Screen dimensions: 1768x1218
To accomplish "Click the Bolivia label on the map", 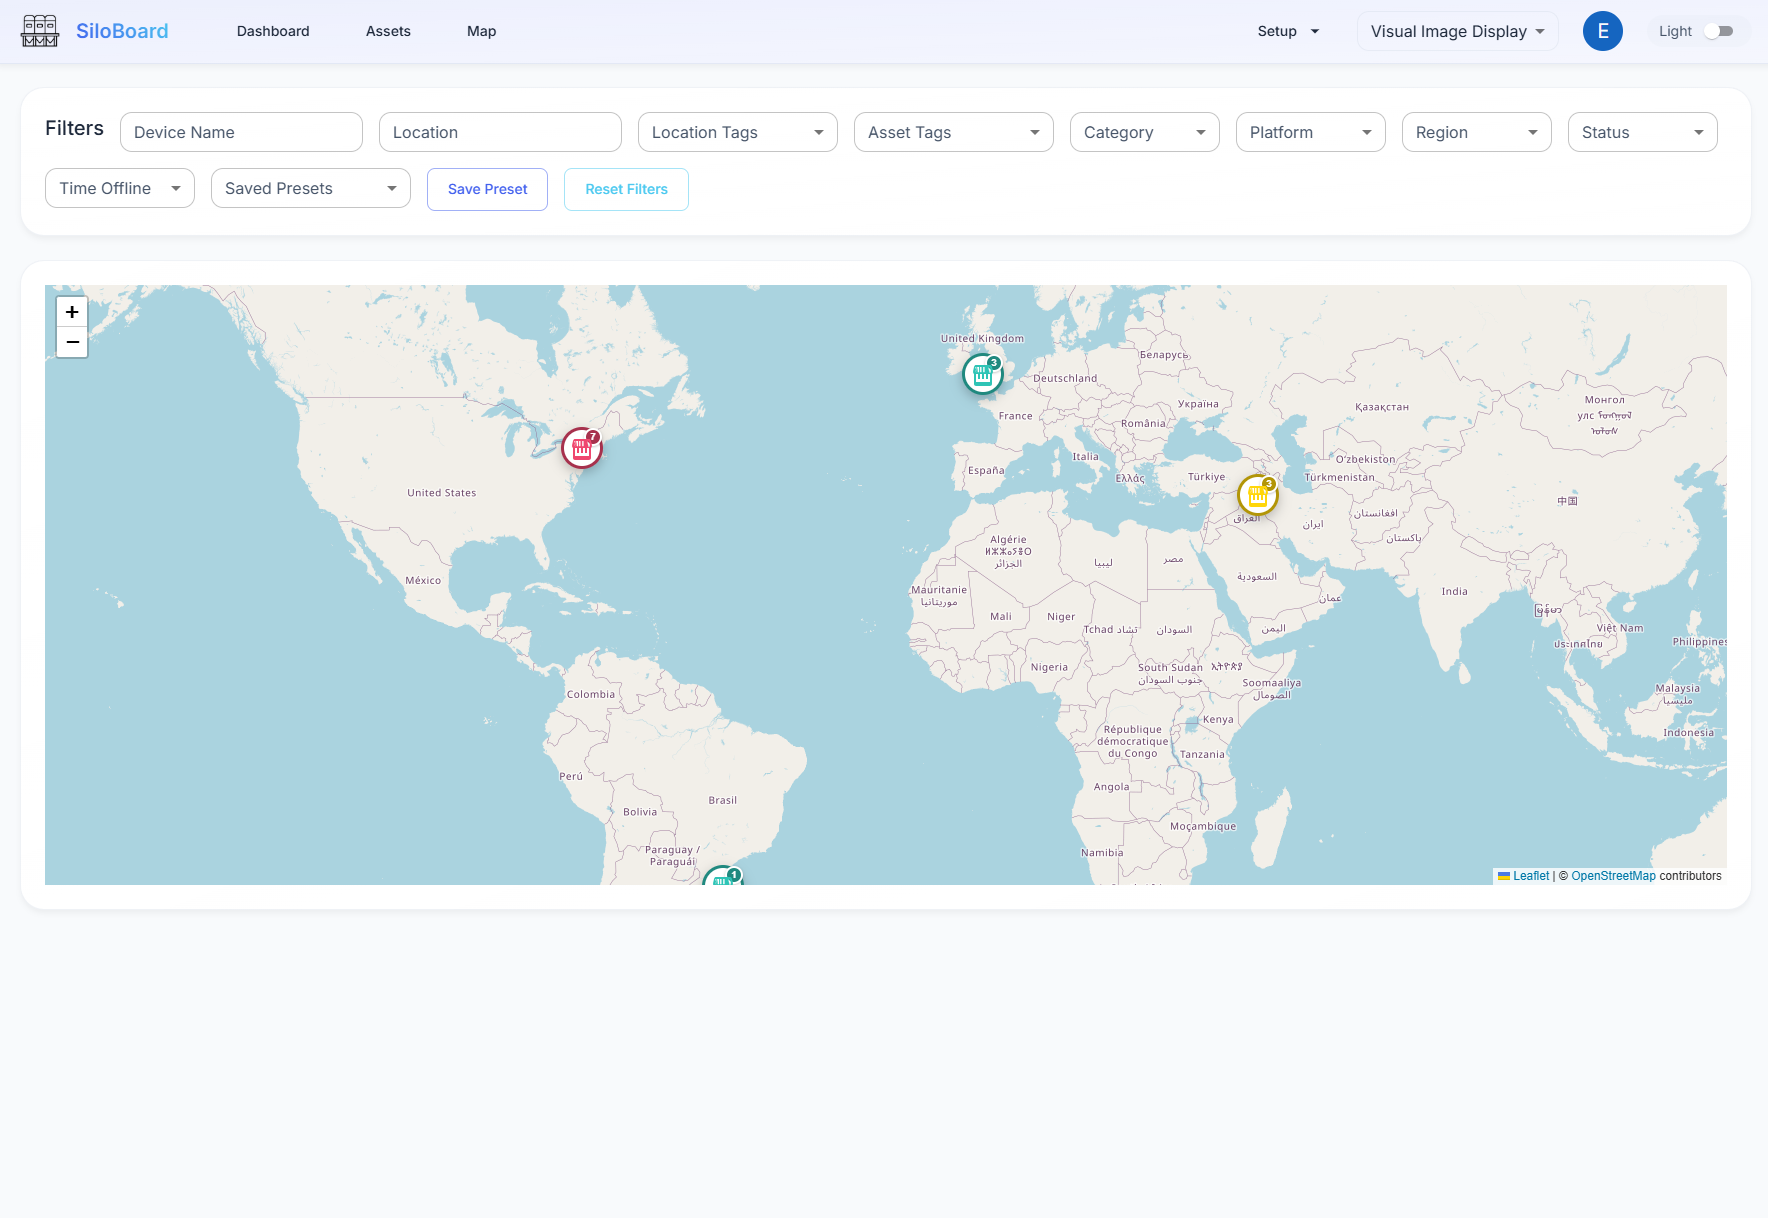I will click(640, 811).
